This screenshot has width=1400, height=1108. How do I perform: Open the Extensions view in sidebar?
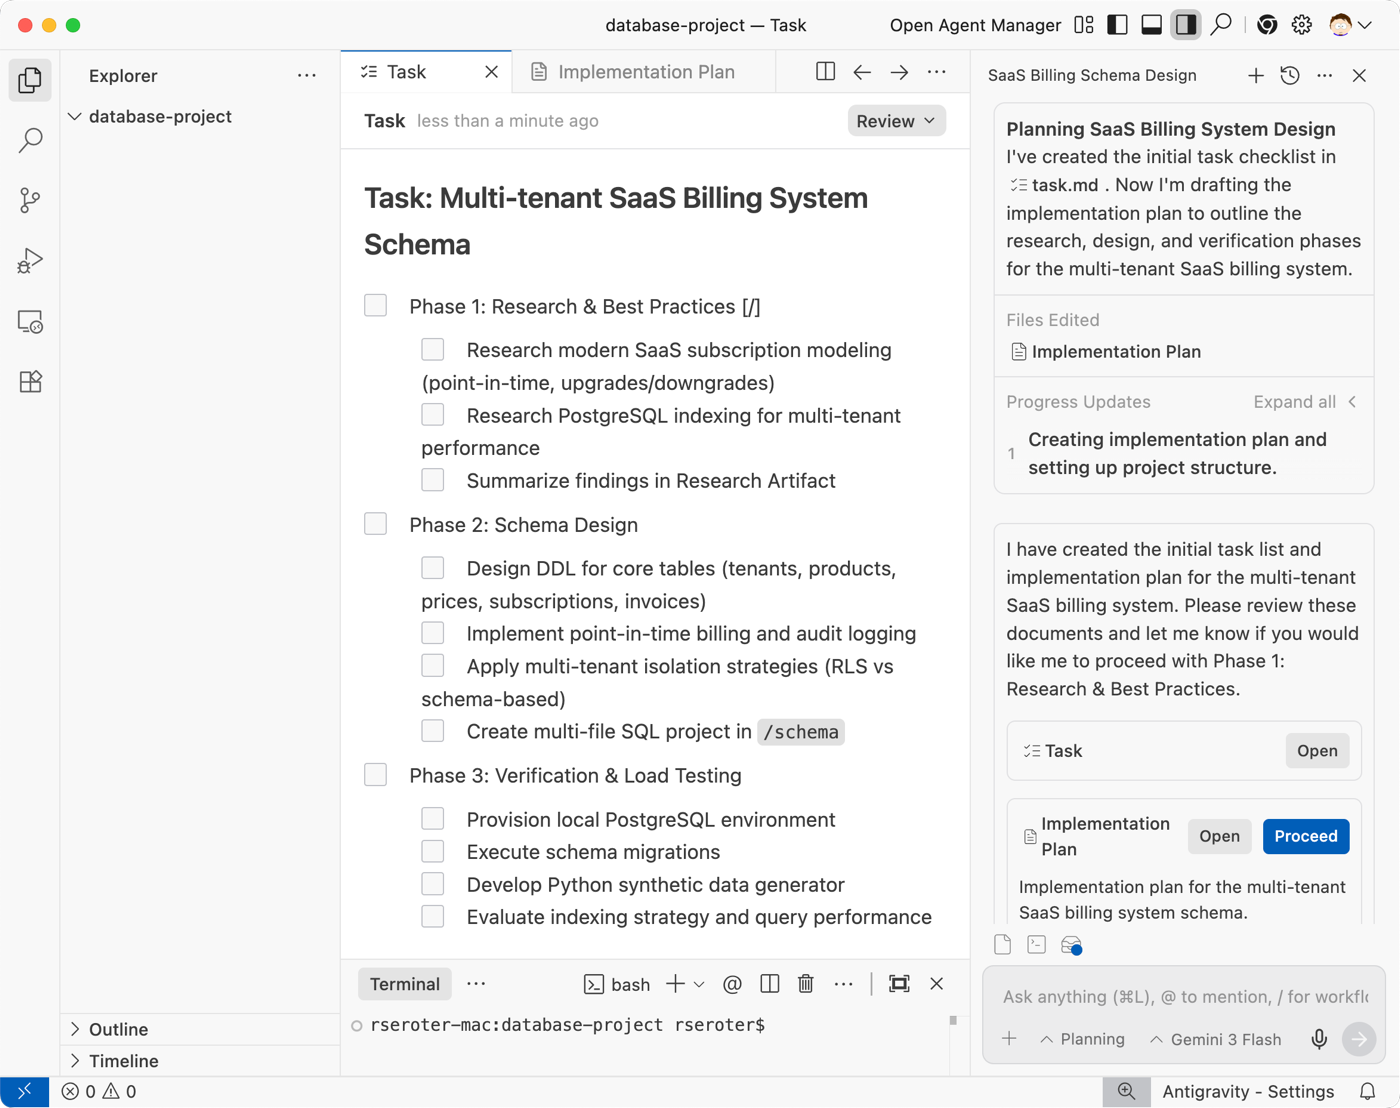point(30,382)
